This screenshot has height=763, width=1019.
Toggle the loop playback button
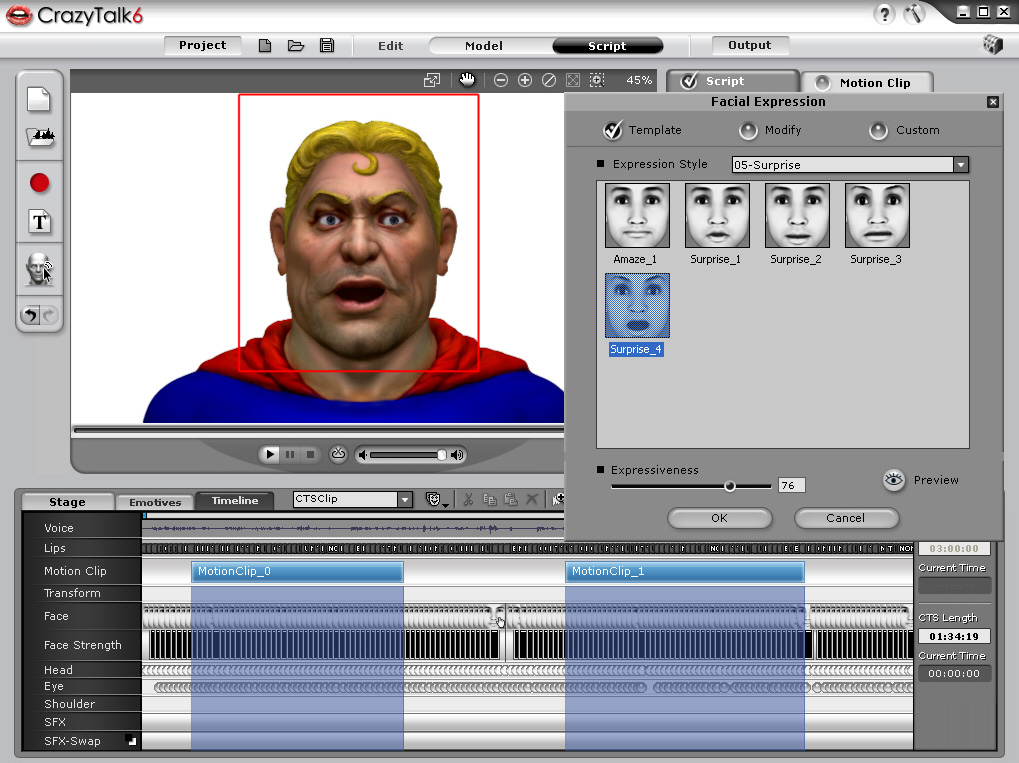[338, 454]
